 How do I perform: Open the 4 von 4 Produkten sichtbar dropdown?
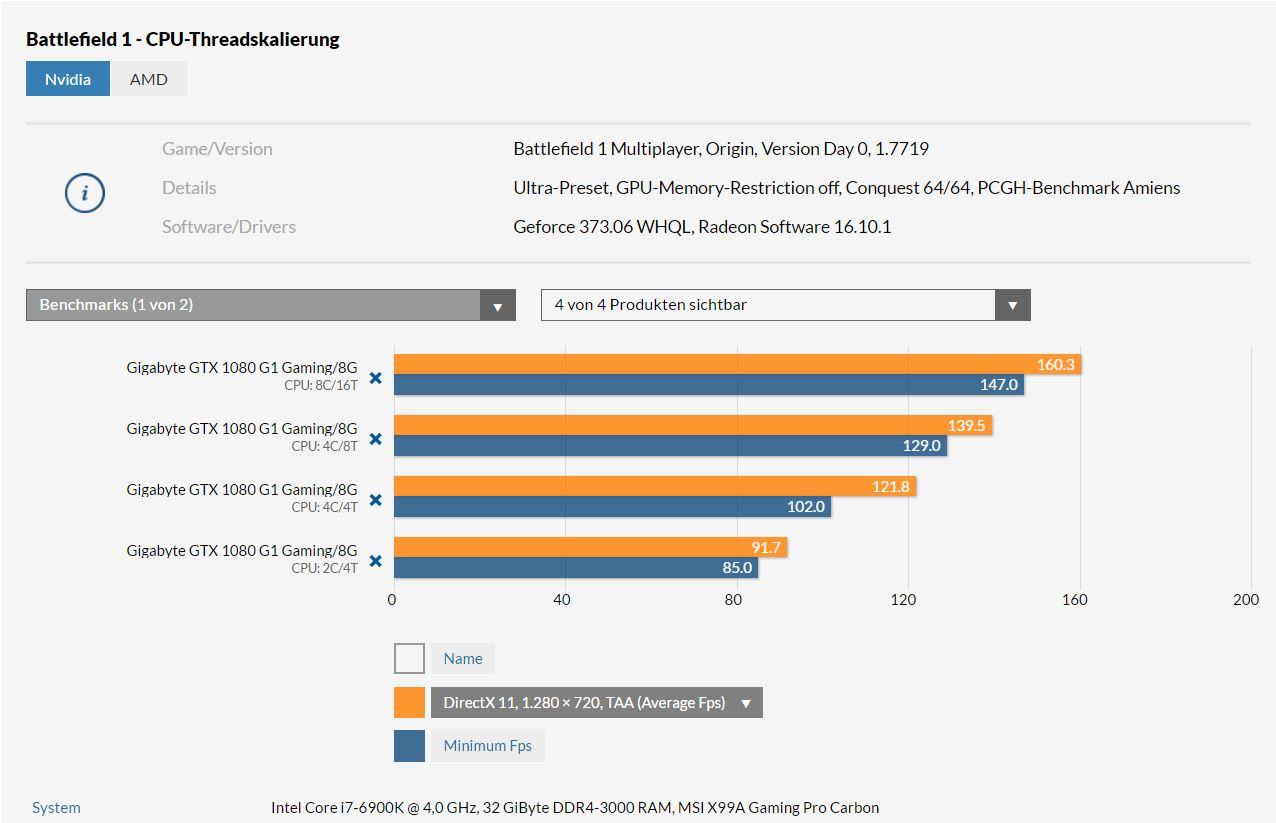(x=786, y=305)
